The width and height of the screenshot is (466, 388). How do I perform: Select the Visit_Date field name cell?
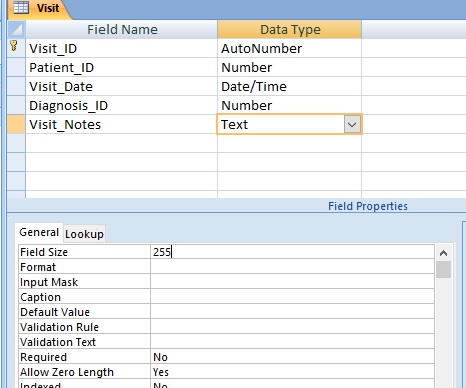(122, 87)
